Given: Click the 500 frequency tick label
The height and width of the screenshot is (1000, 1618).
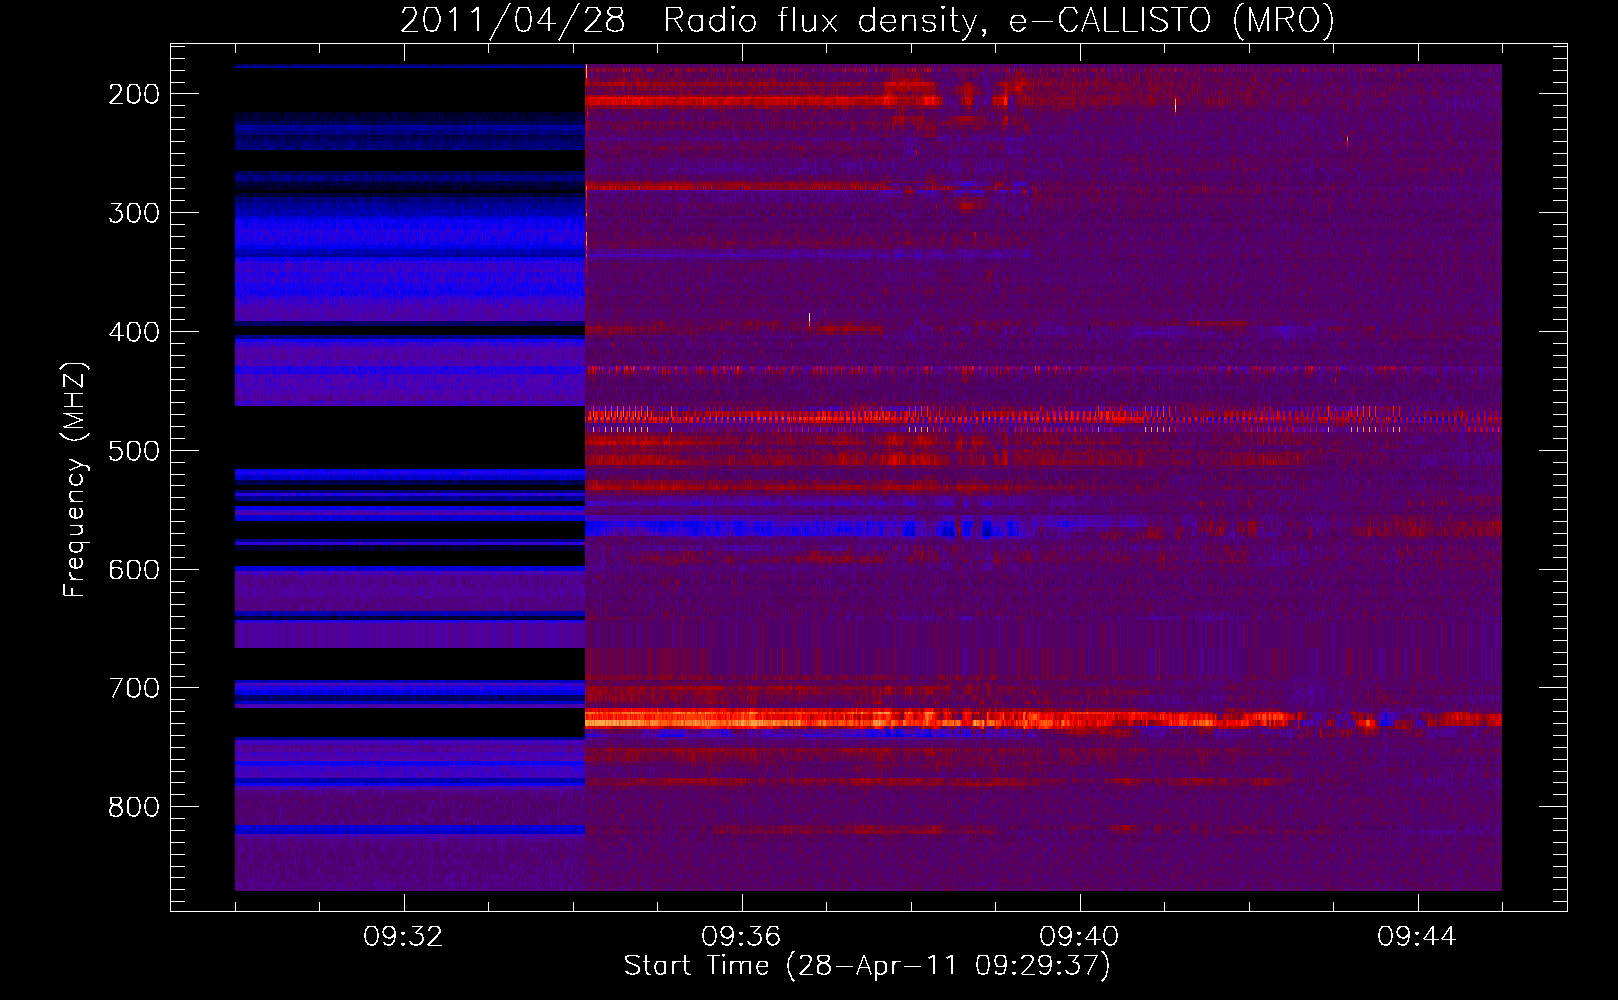Looking at the screenshot, I should (x=134, y=451).
